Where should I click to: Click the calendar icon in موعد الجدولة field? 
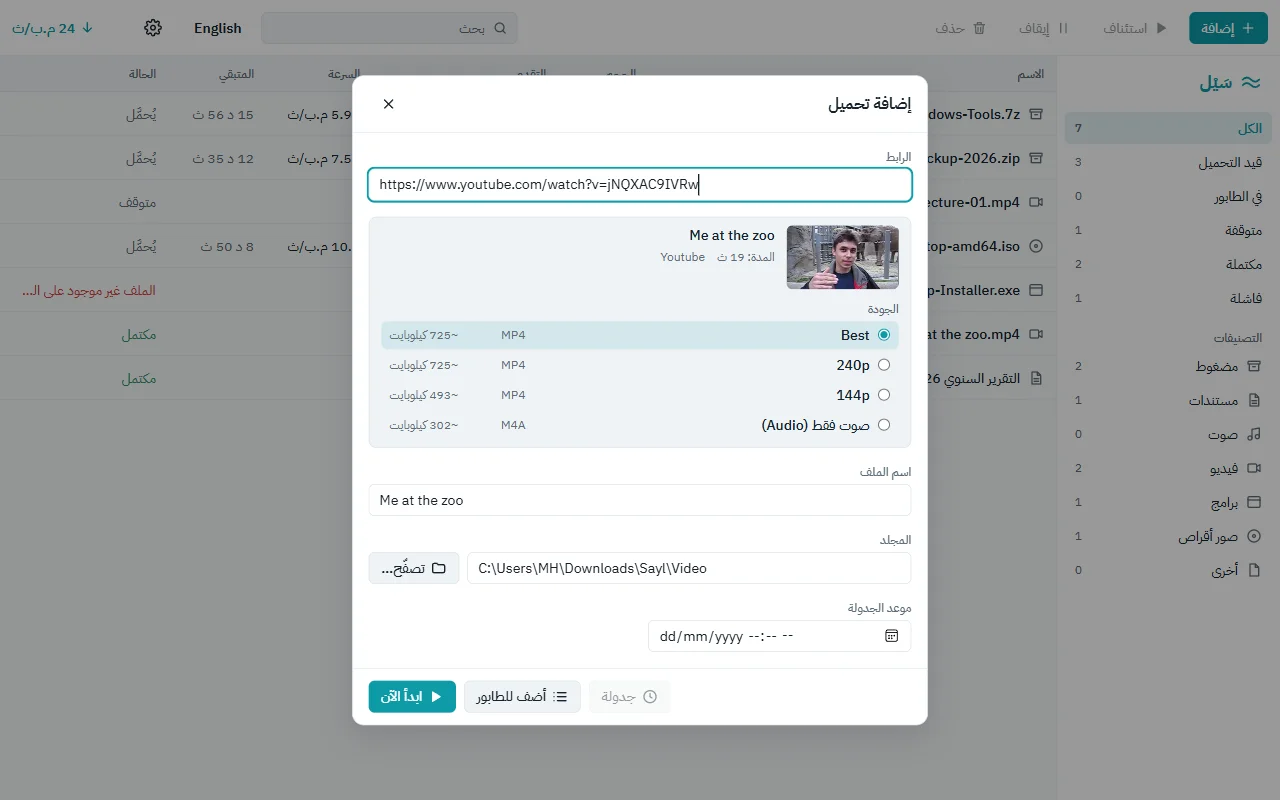point(892,636)
